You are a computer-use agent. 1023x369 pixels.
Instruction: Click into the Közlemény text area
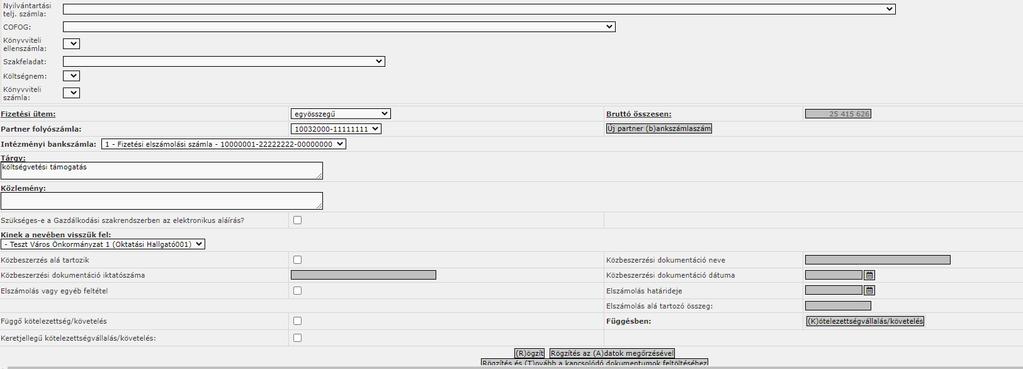(x=161, y=201)
